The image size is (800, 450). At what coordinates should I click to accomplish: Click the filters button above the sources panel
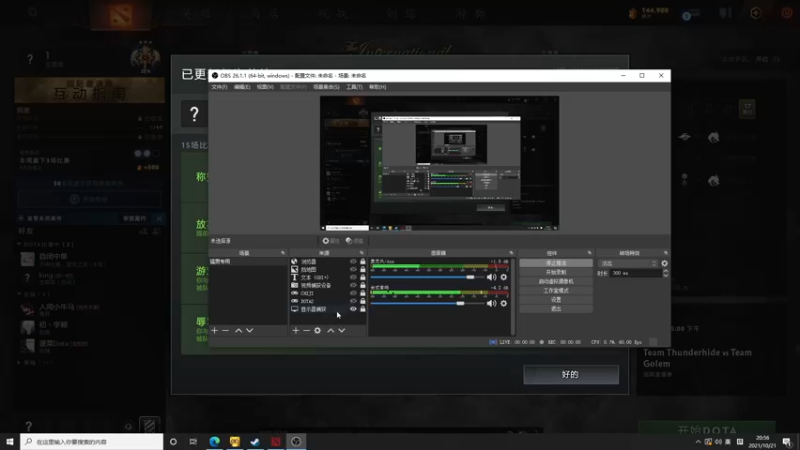pyautogui.click(x=355, y=241)
